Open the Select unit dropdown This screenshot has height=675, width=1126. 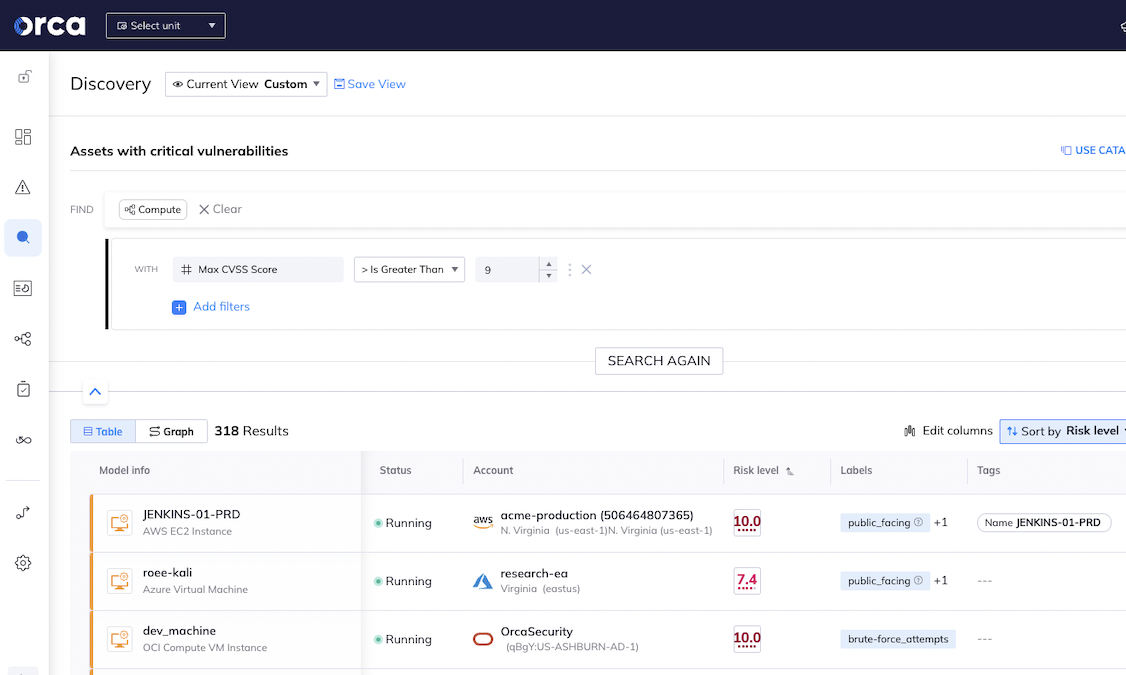[166, 26]
